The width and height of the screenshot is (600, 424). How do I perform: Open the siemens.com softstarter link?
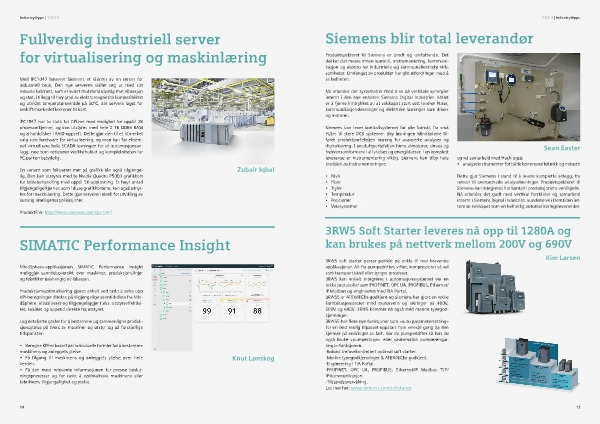[381, 388]
